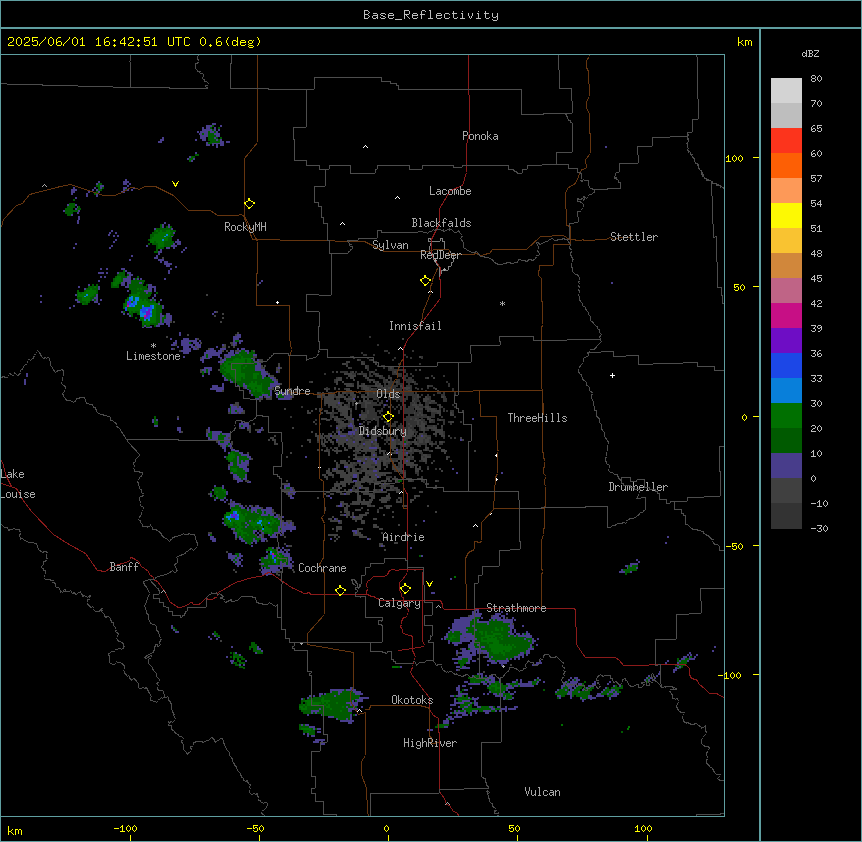Viewport: 862px width, 842px height.
Task: Click the Sylvan label
Action: pos(390,245)
